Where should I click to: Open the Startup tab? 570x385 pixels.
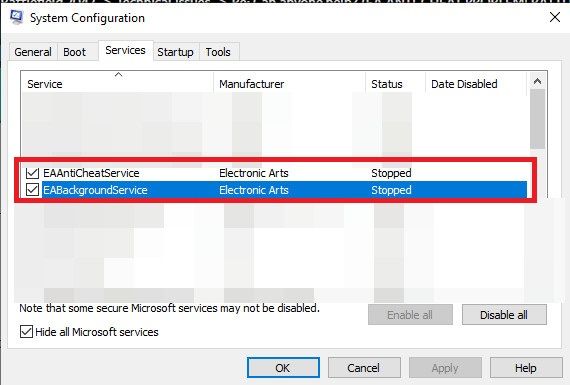click(175, 52)
